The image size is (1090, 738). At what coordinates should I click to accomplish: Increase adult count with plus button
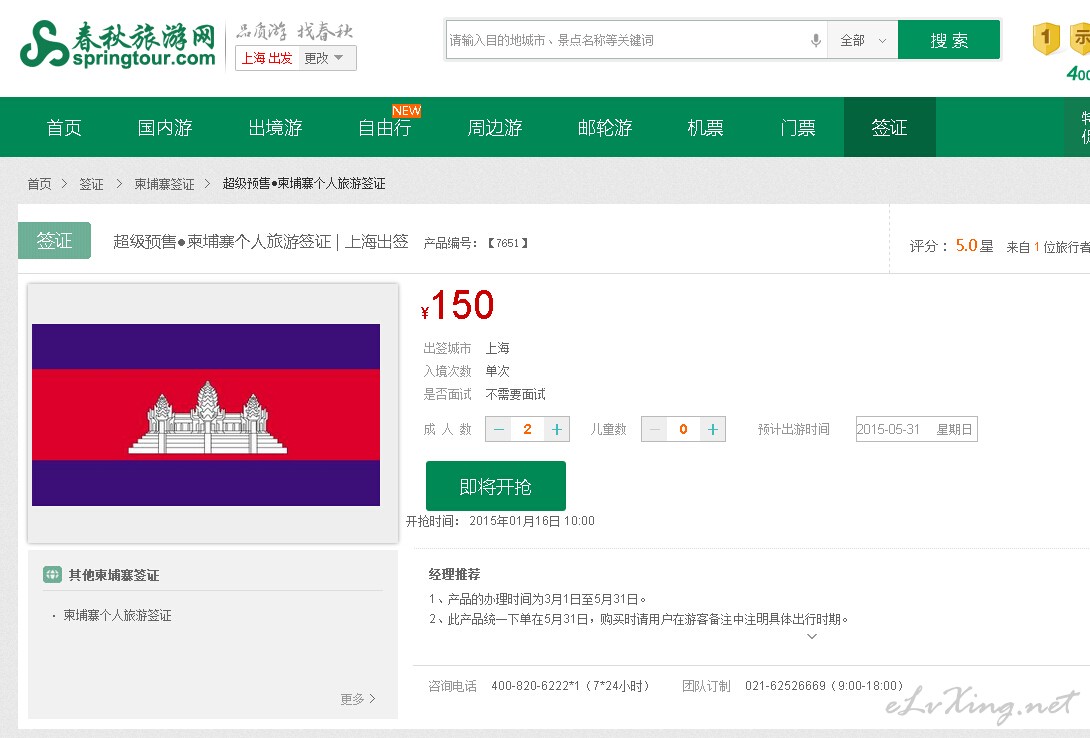click(x=557, y=430)
